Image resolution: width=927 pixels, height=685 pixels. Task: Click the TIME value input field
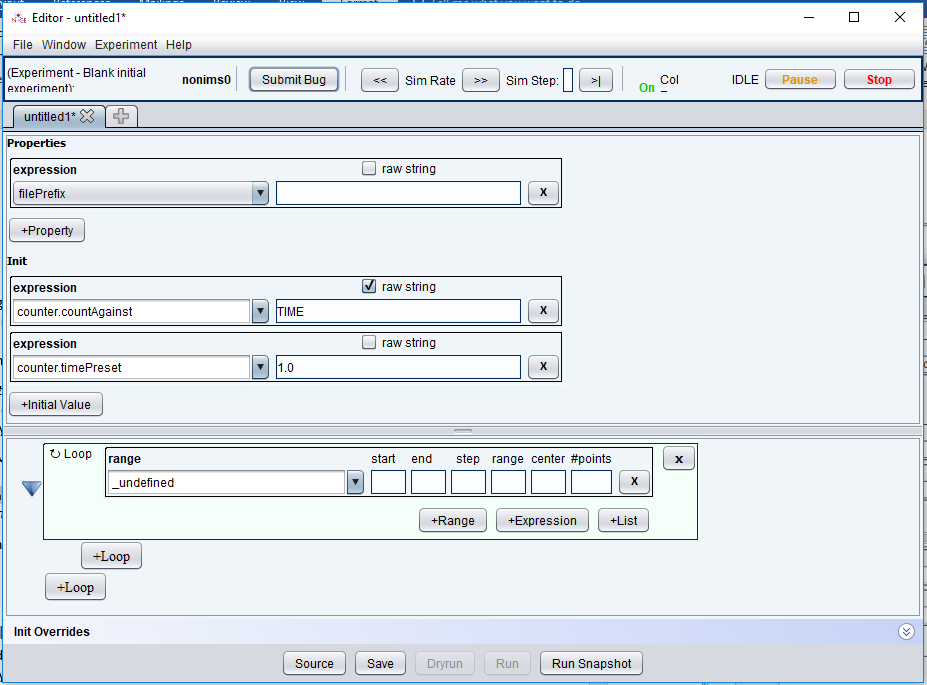(x=398, y=311)
